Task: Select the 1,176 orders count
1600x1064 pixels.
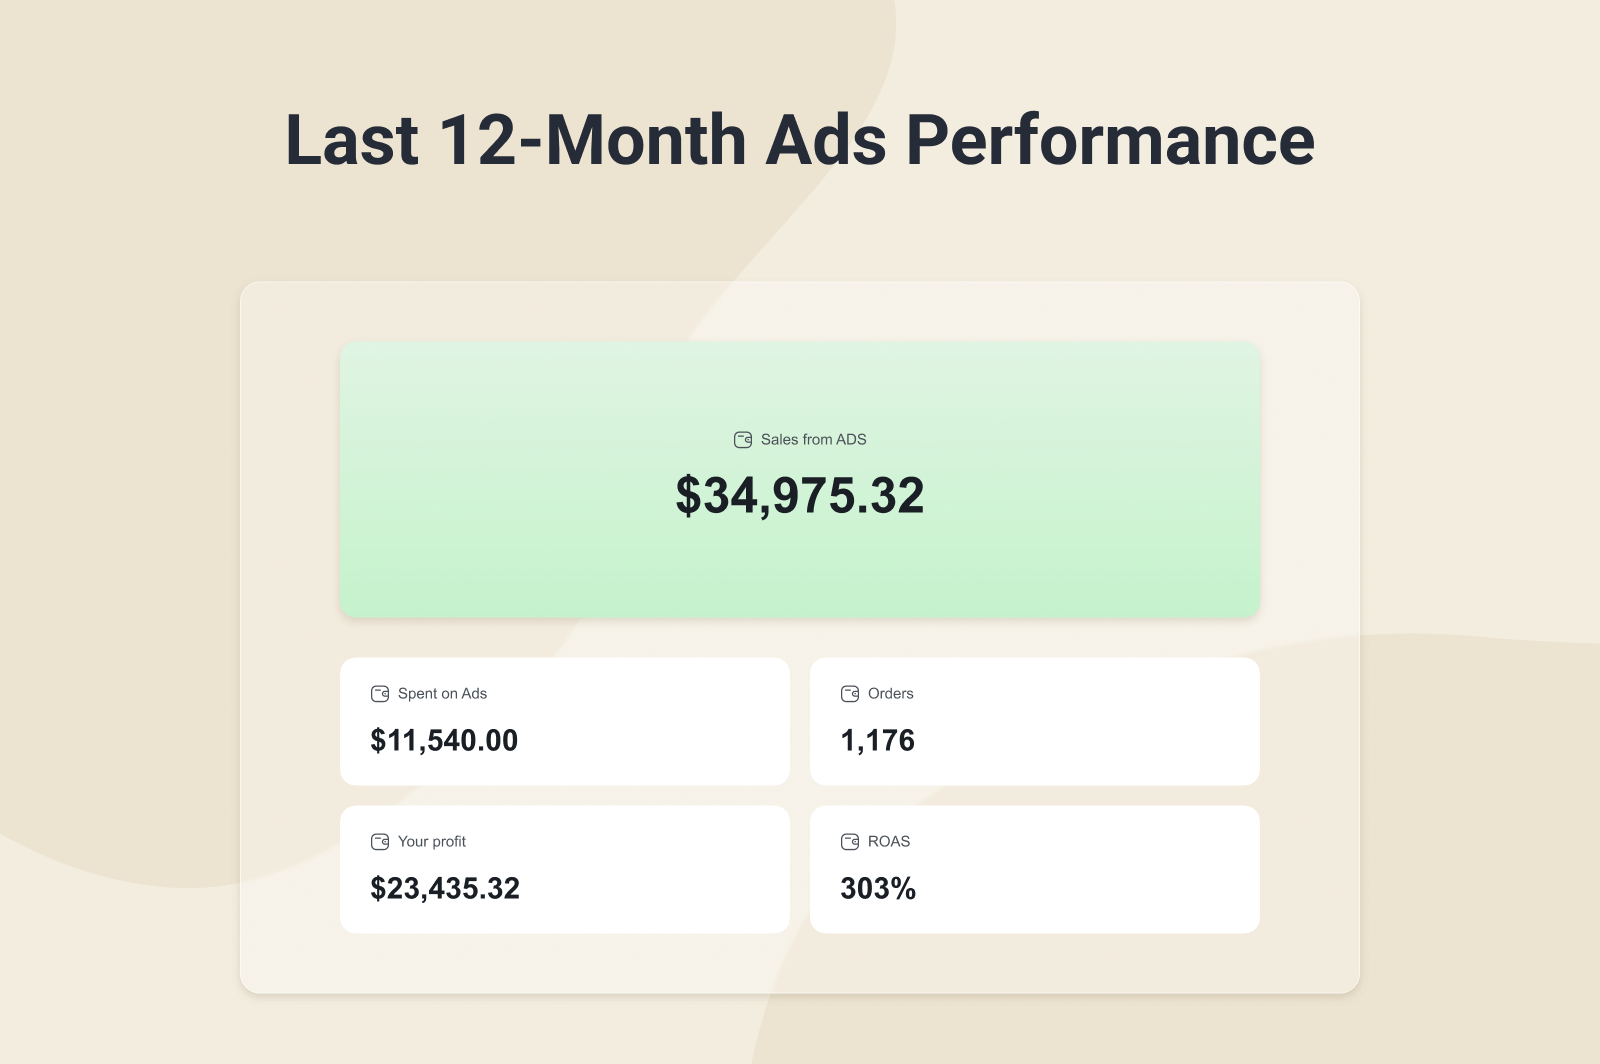Action: coord(877,741)
